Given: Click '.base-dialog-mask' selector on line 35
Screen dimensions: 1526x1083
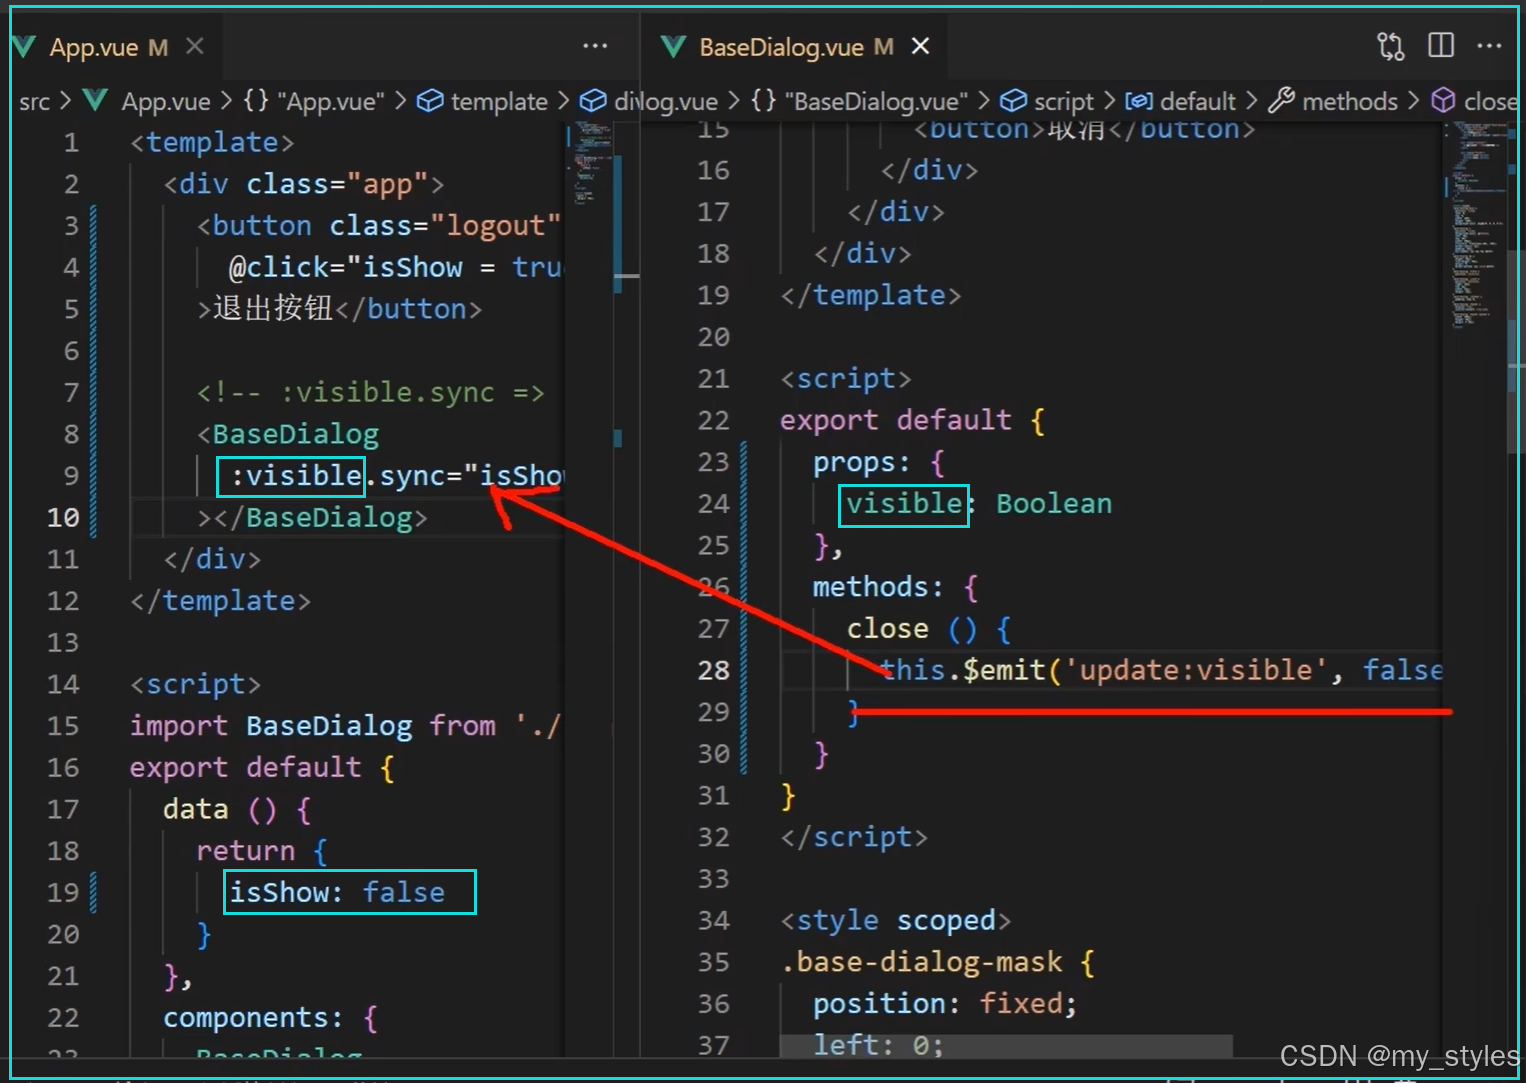Looking at the screenshot, I should pyautogui.click(x=921, y=962).
